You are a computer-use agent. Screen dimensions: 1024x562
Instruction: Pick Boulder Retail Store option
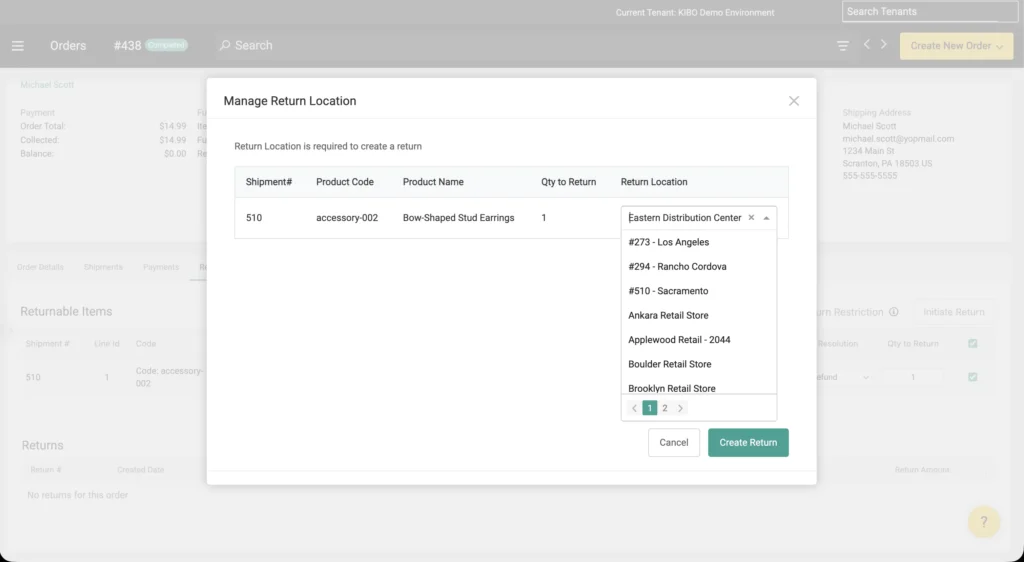[x=670, y=364]
